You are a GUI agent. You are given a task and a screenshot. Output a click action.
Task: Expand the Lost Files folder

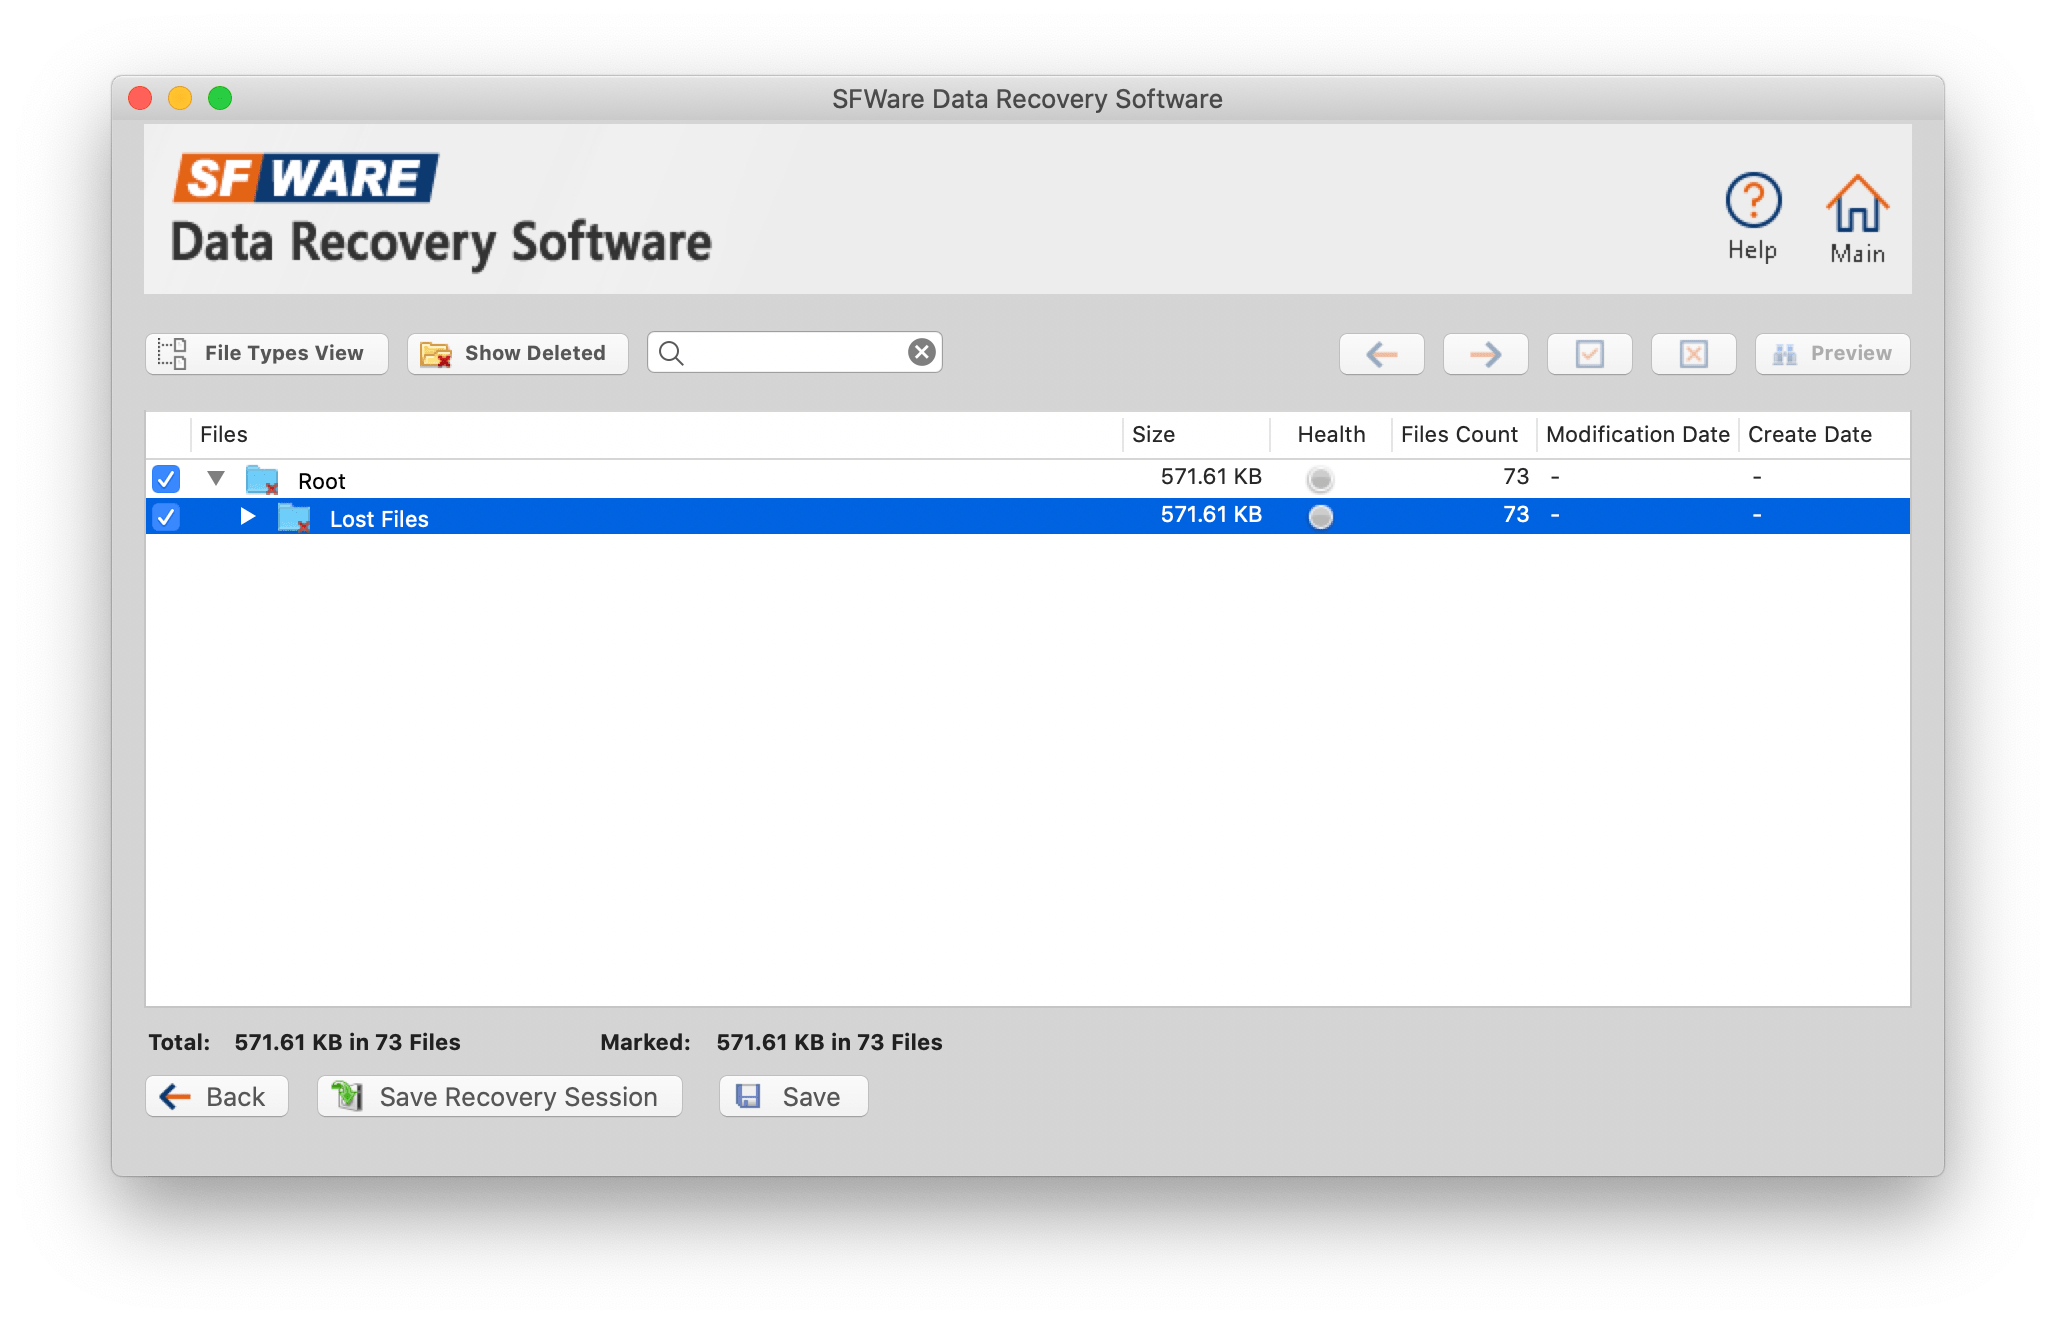click(x=247, y=516)
